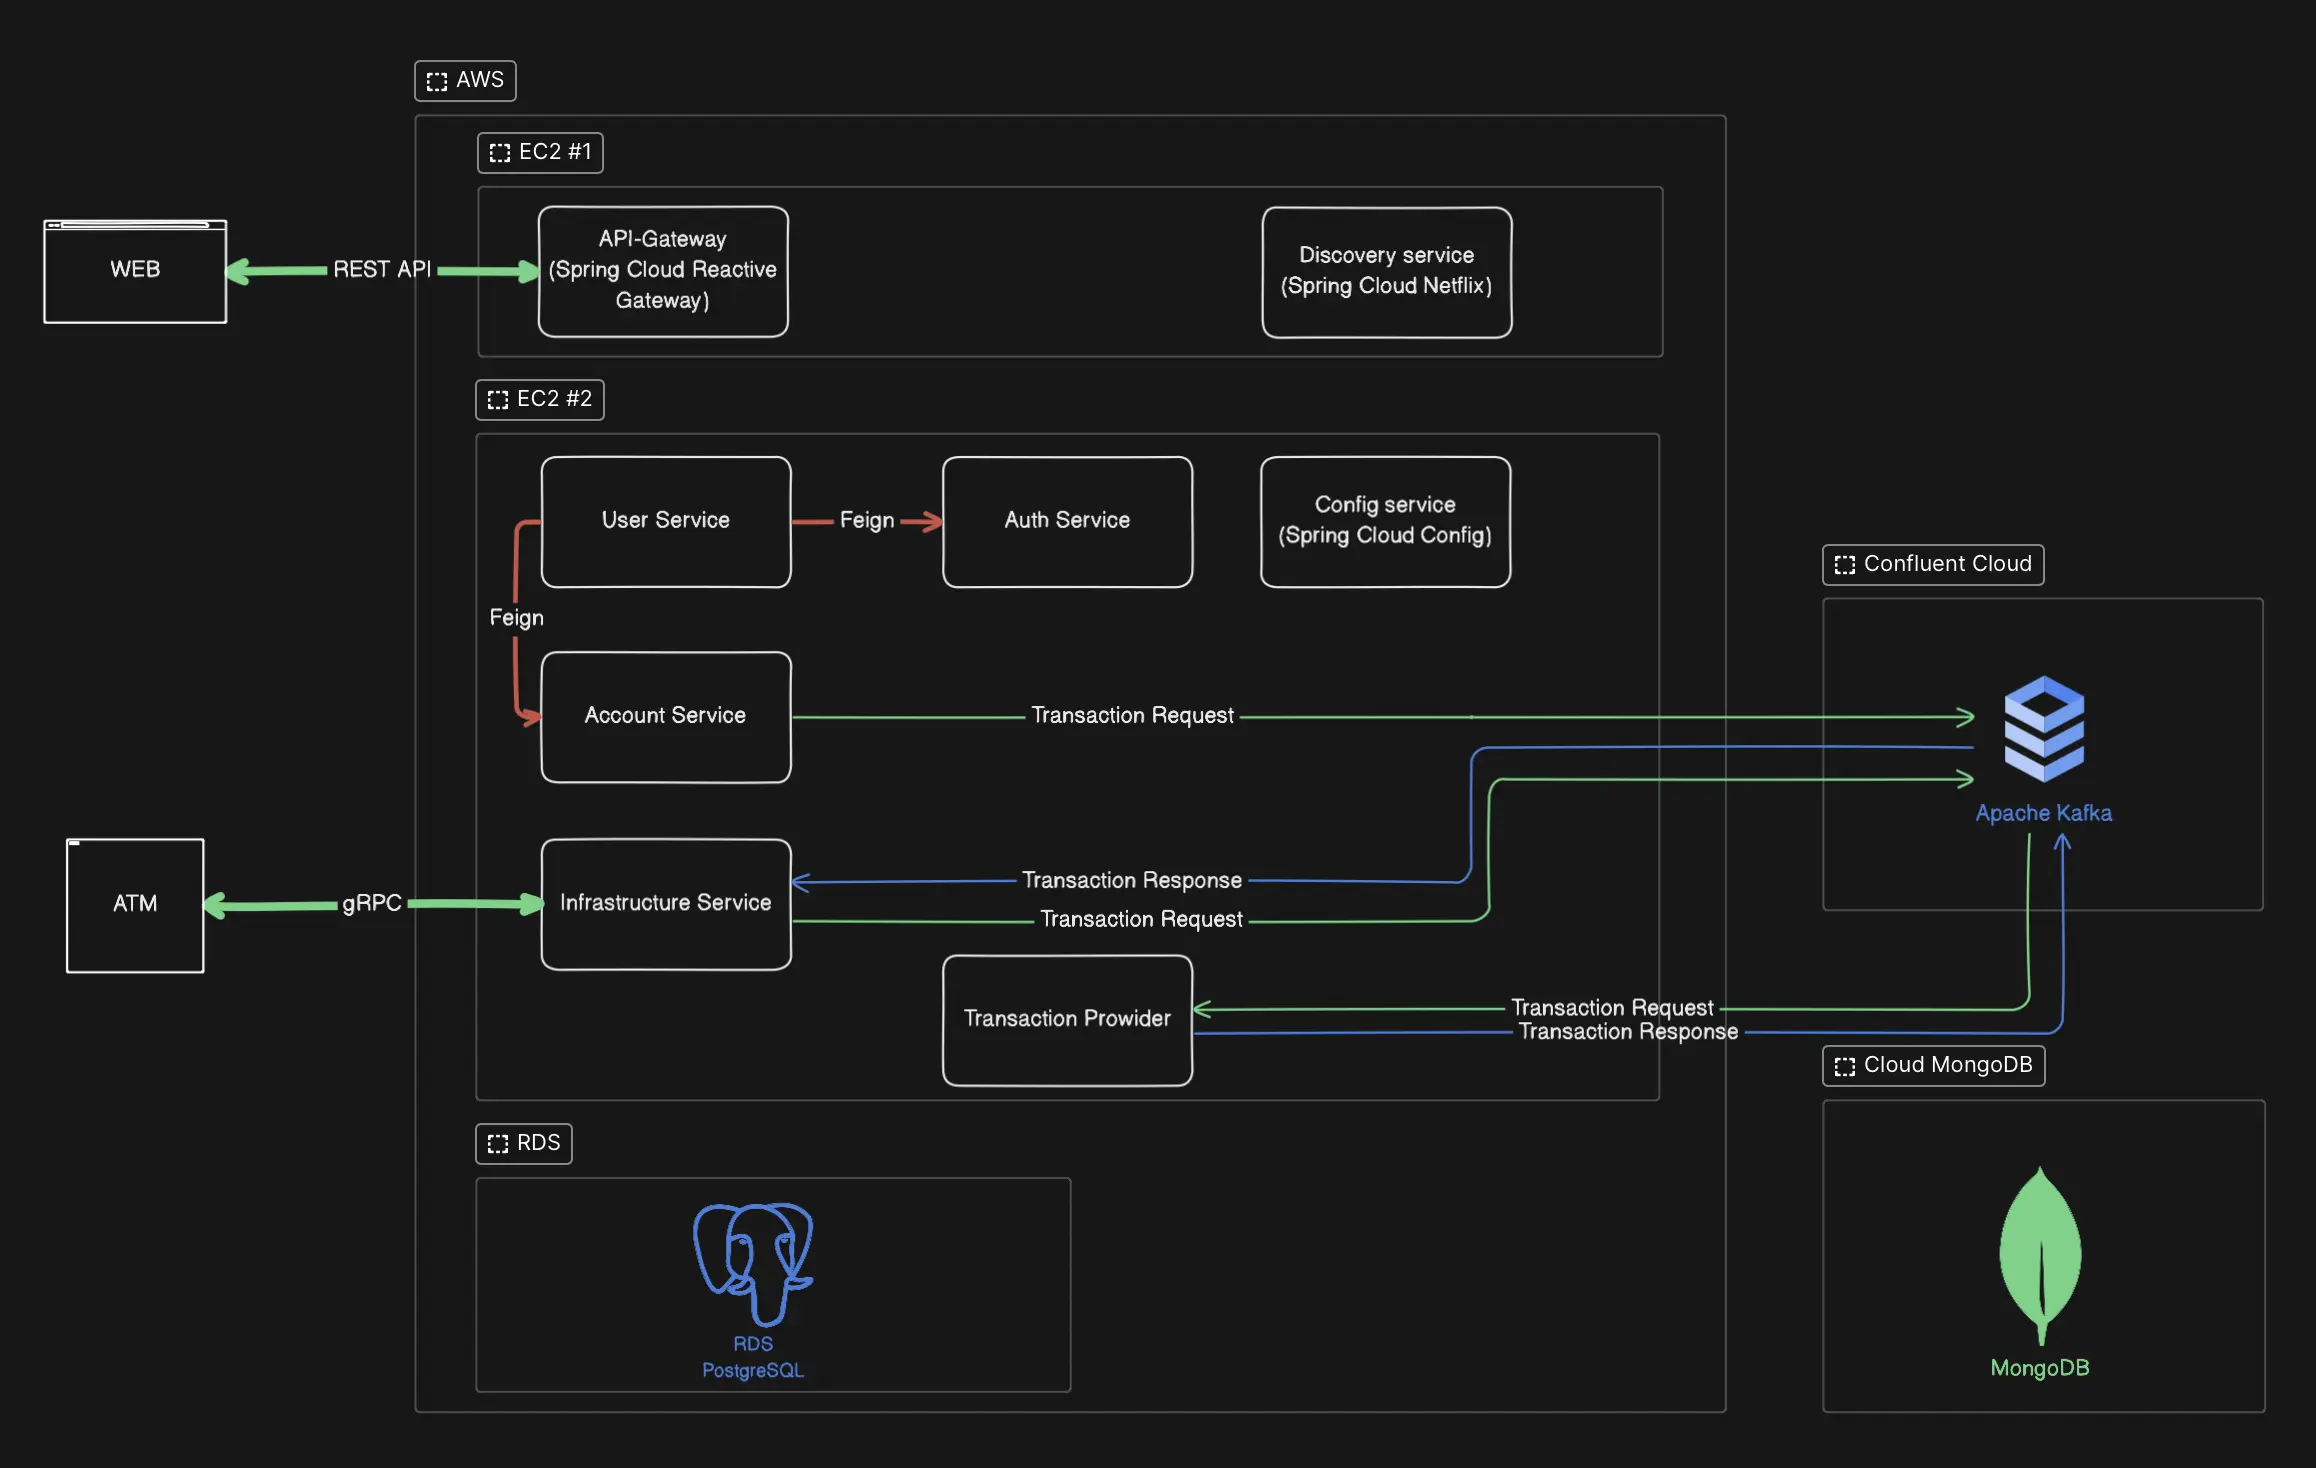
Task: Select the Infrastructure Service node
Action: (666, 903)
